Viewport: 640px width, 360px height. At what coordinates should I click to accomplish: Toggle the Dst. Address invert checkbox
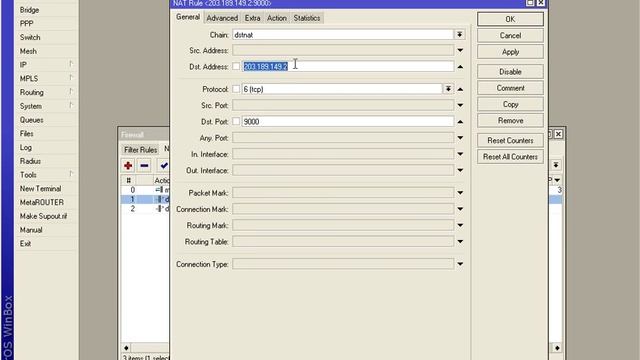click(x=236, y=66)
